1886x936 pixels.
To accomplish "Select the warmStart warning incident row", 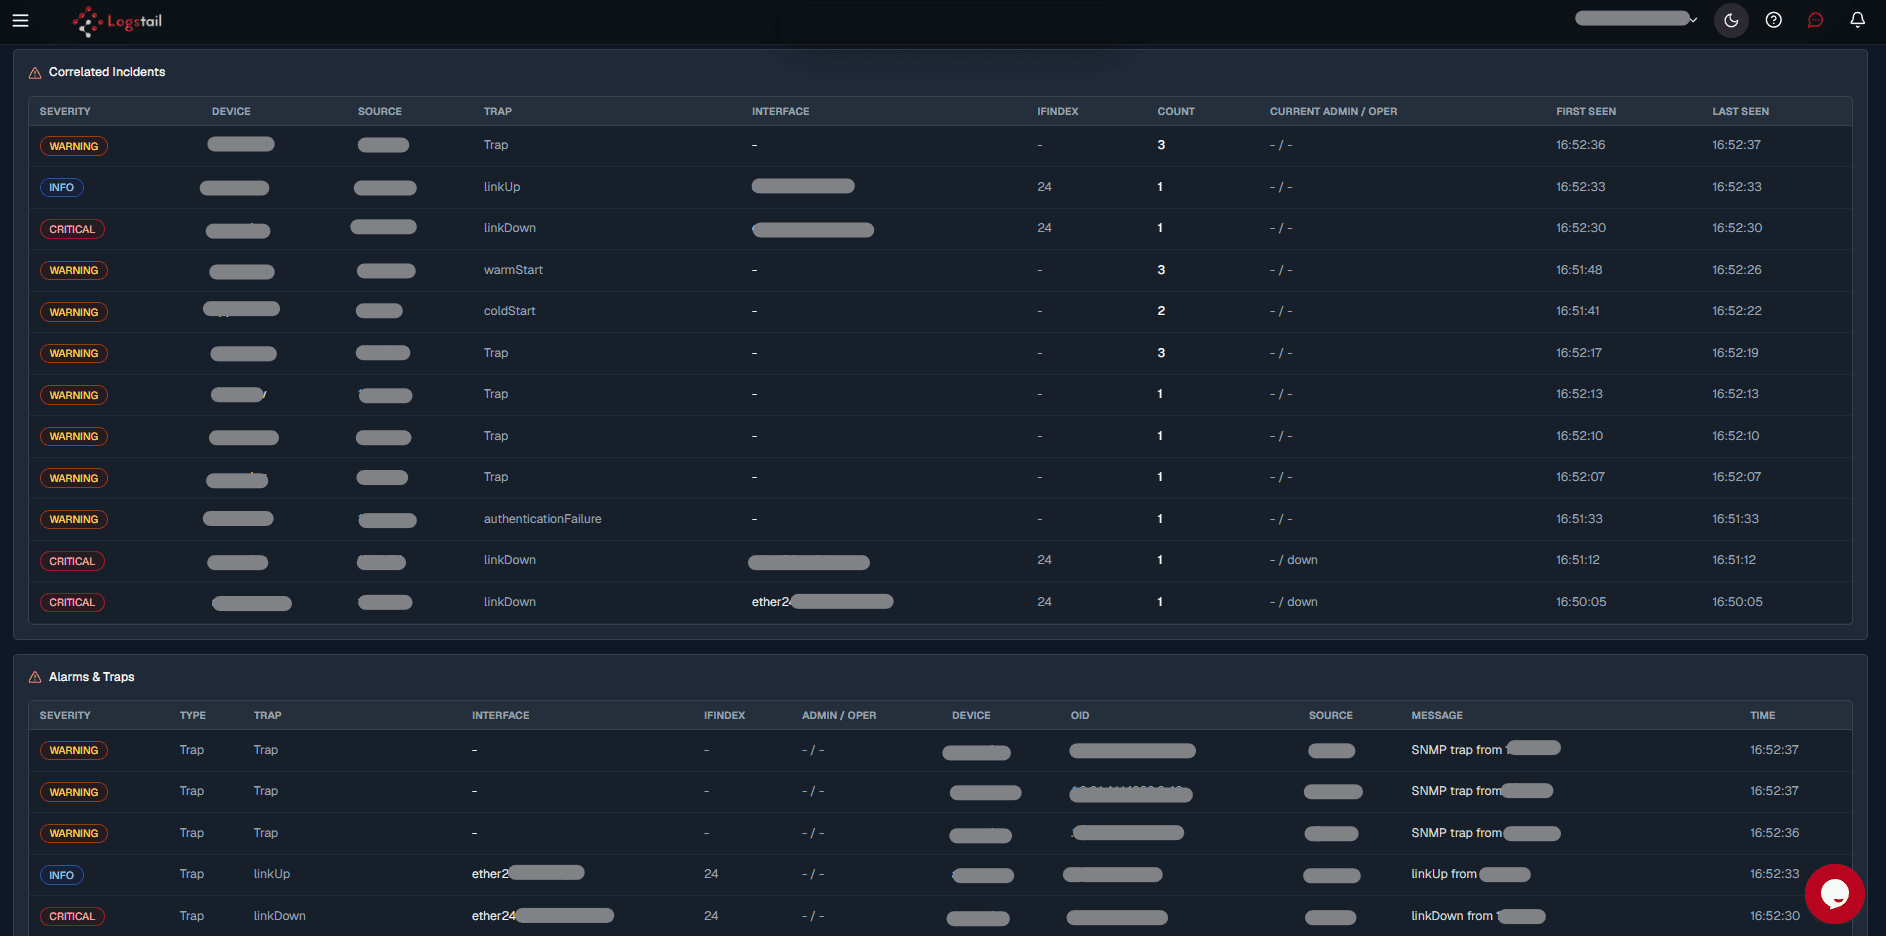I will pos(940,270).
